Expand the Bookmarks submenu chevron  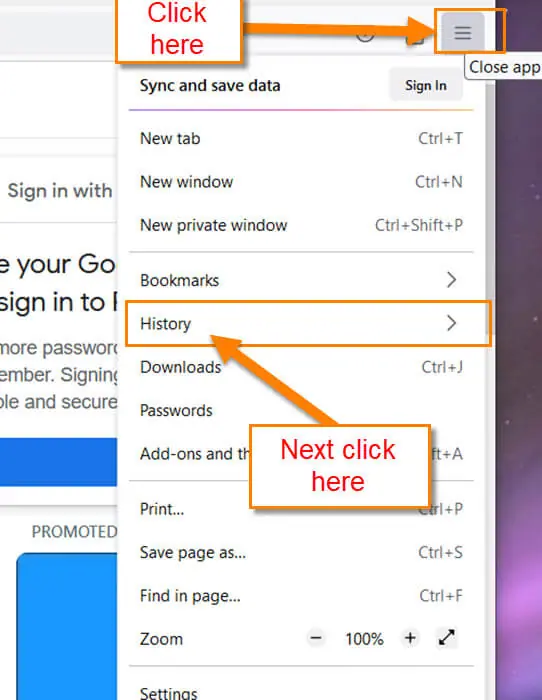pos(451,280)
